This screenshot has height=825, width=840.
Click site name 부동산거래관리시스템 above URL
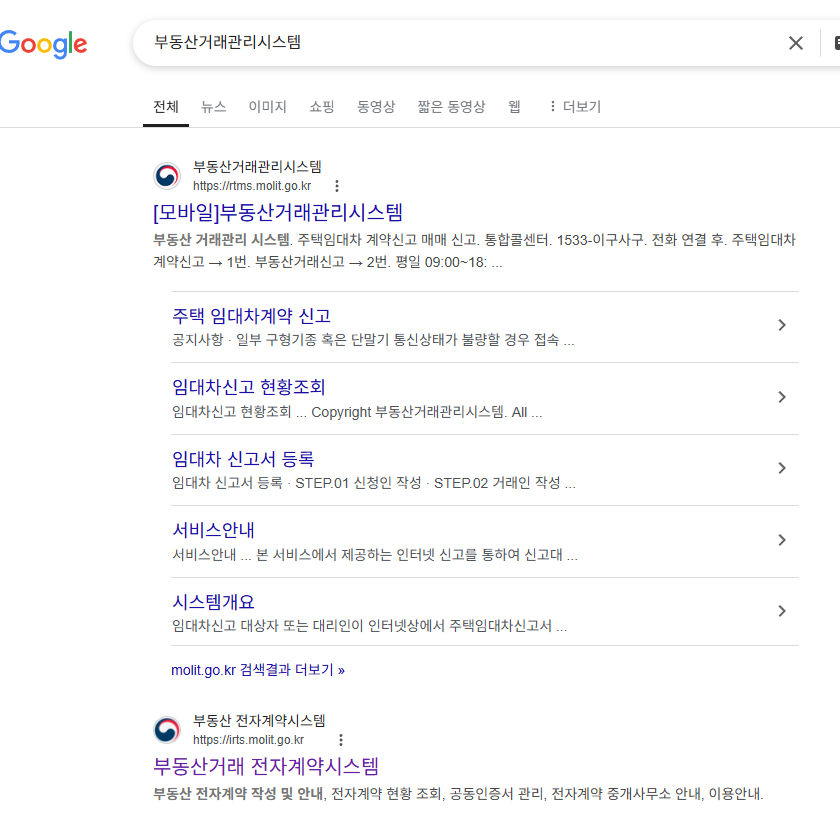[x=257, y=167]
